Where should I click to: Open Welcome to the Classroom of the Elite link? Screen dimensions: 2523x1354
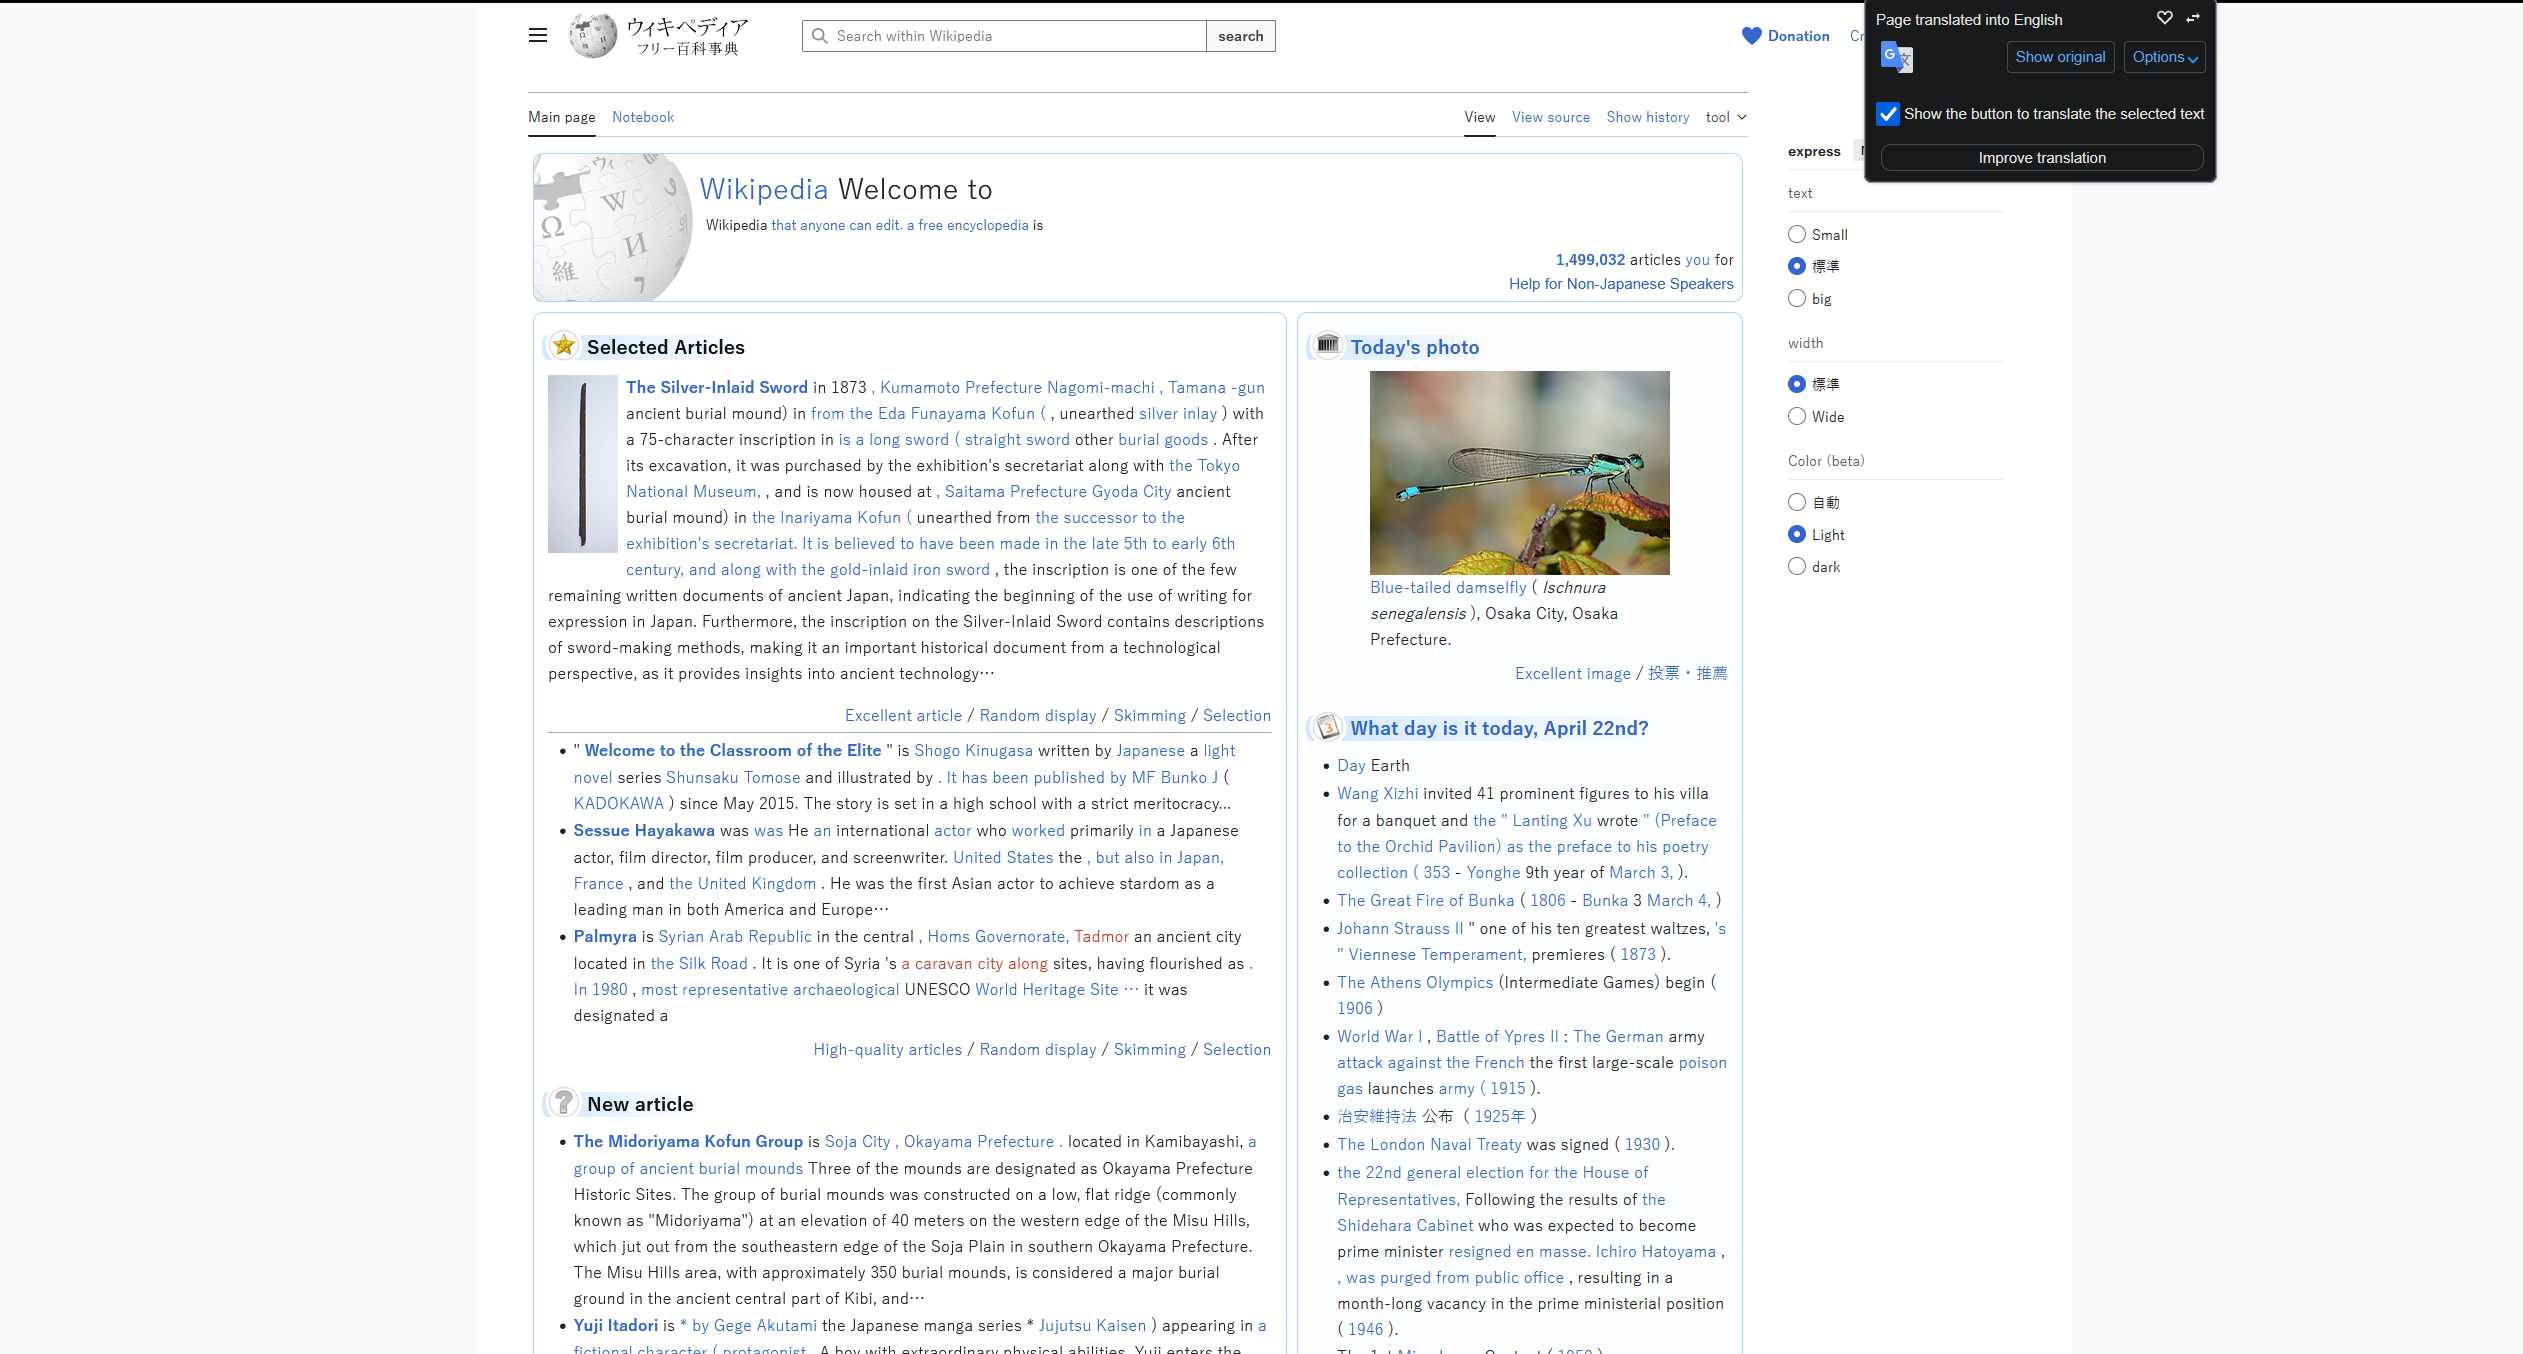click(x=733, y=750)
